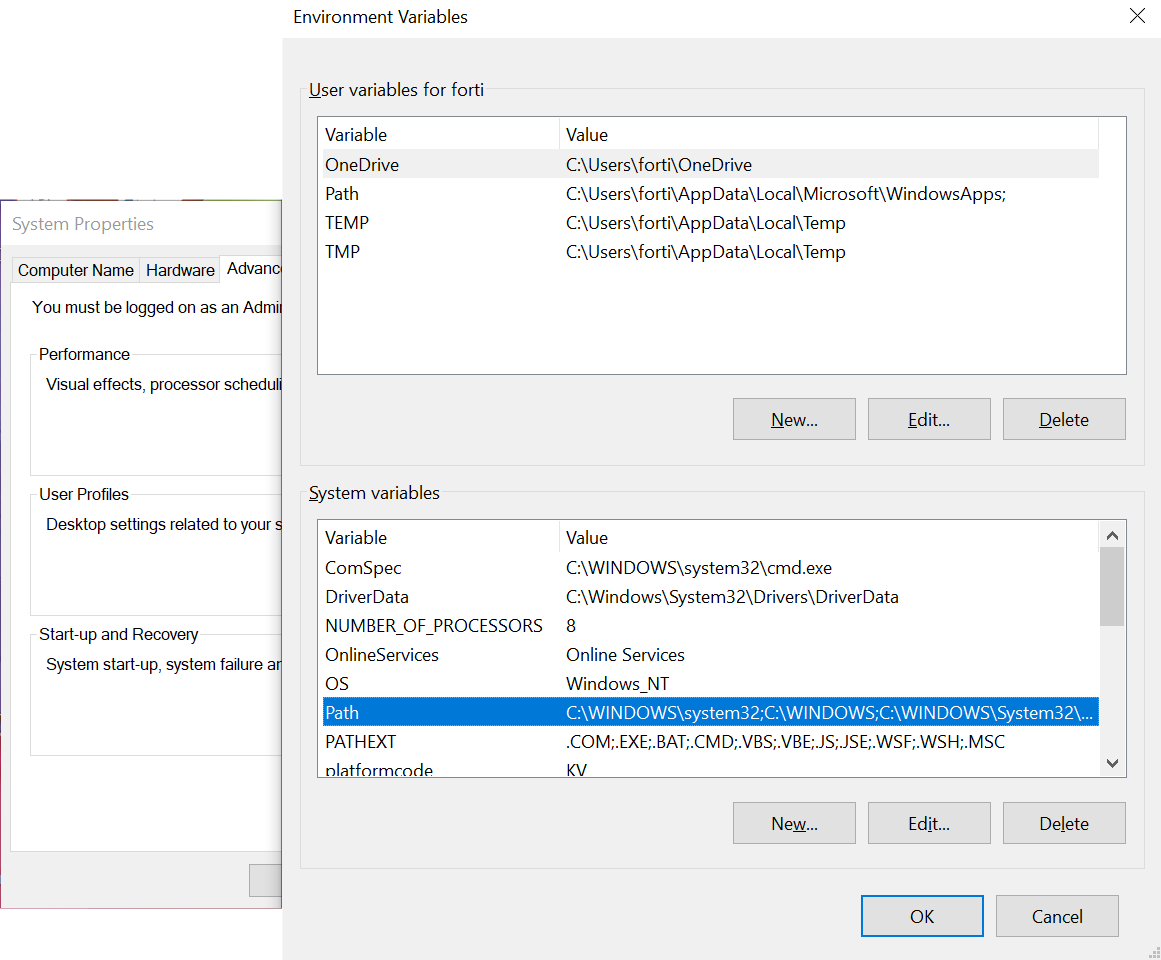Delete the selected system variable
Screen dimensions: 1161x960
[x=1064, y=823]
